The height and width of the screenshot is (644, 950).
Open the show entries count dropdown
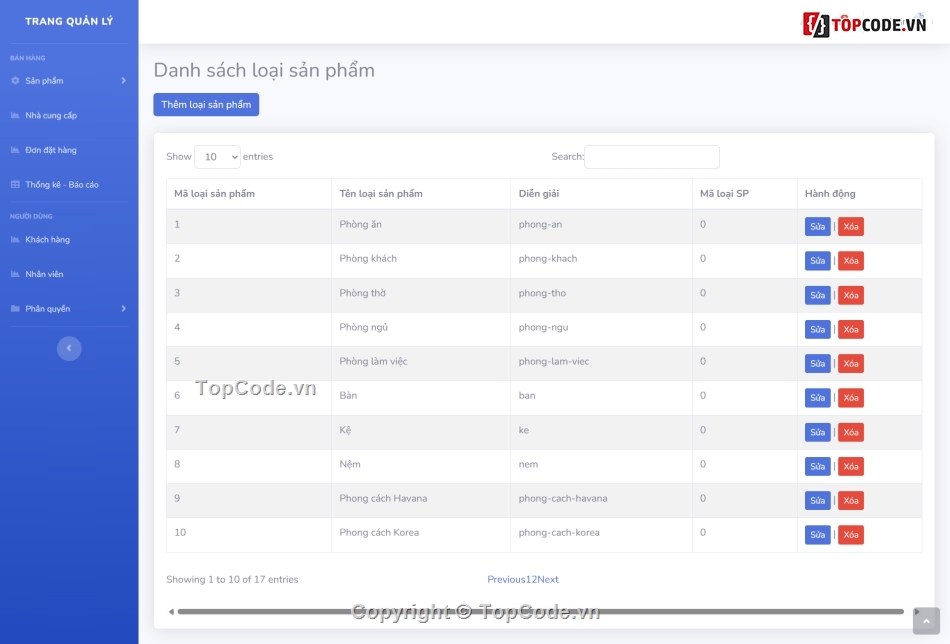click(217, 157)
